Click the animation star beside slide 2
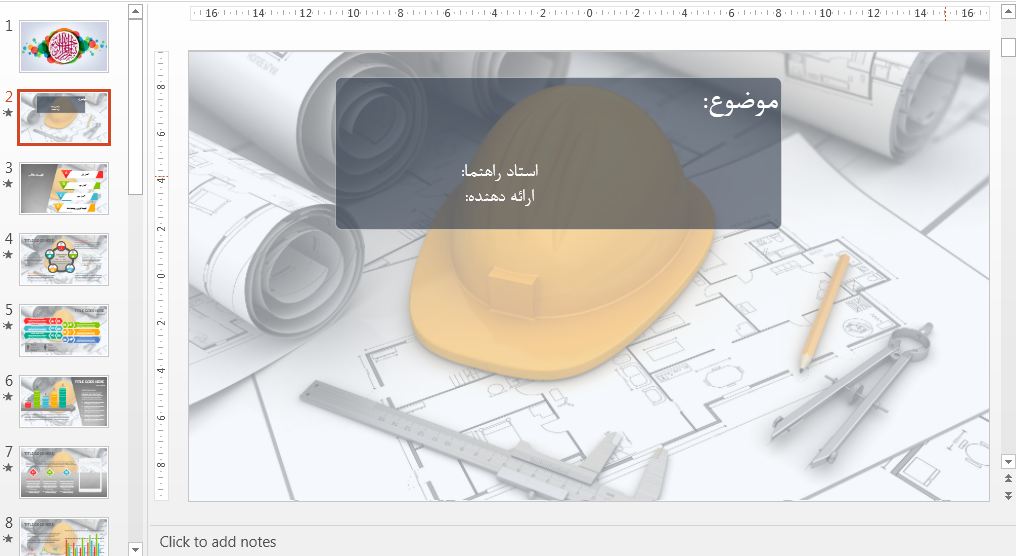The image size is (1016, 556). coord(9,113)
